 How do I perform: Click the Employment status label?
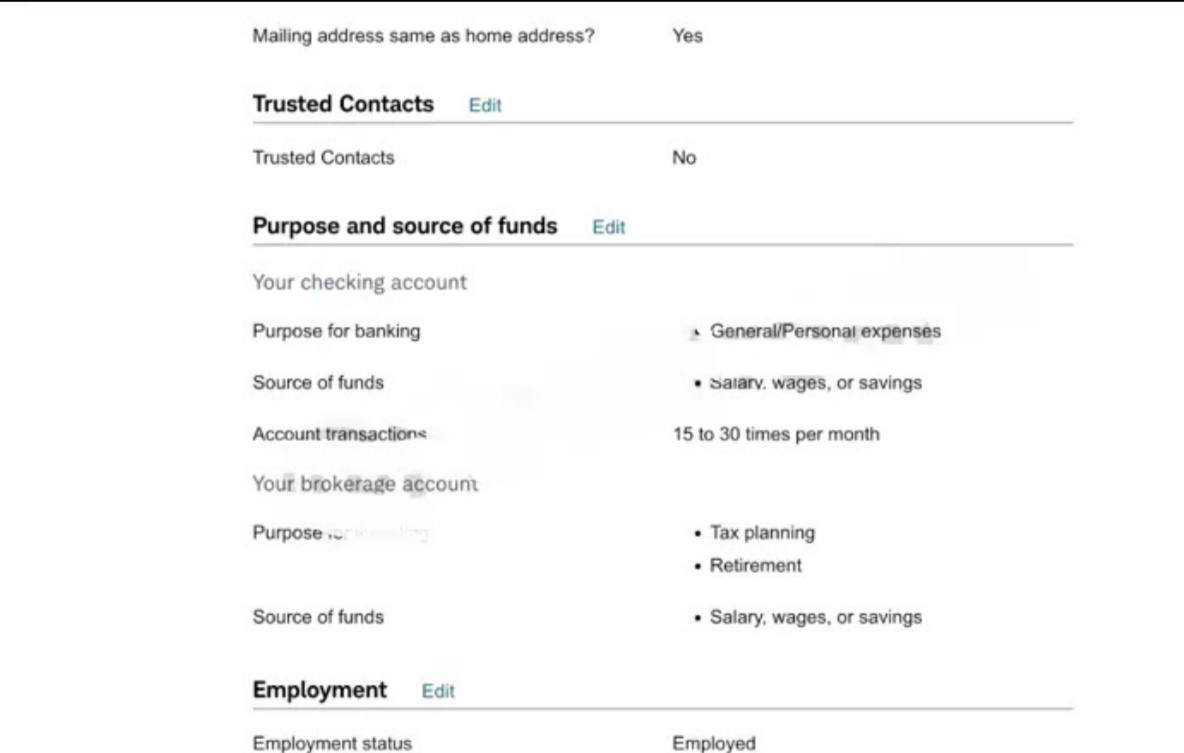point(332,743)
